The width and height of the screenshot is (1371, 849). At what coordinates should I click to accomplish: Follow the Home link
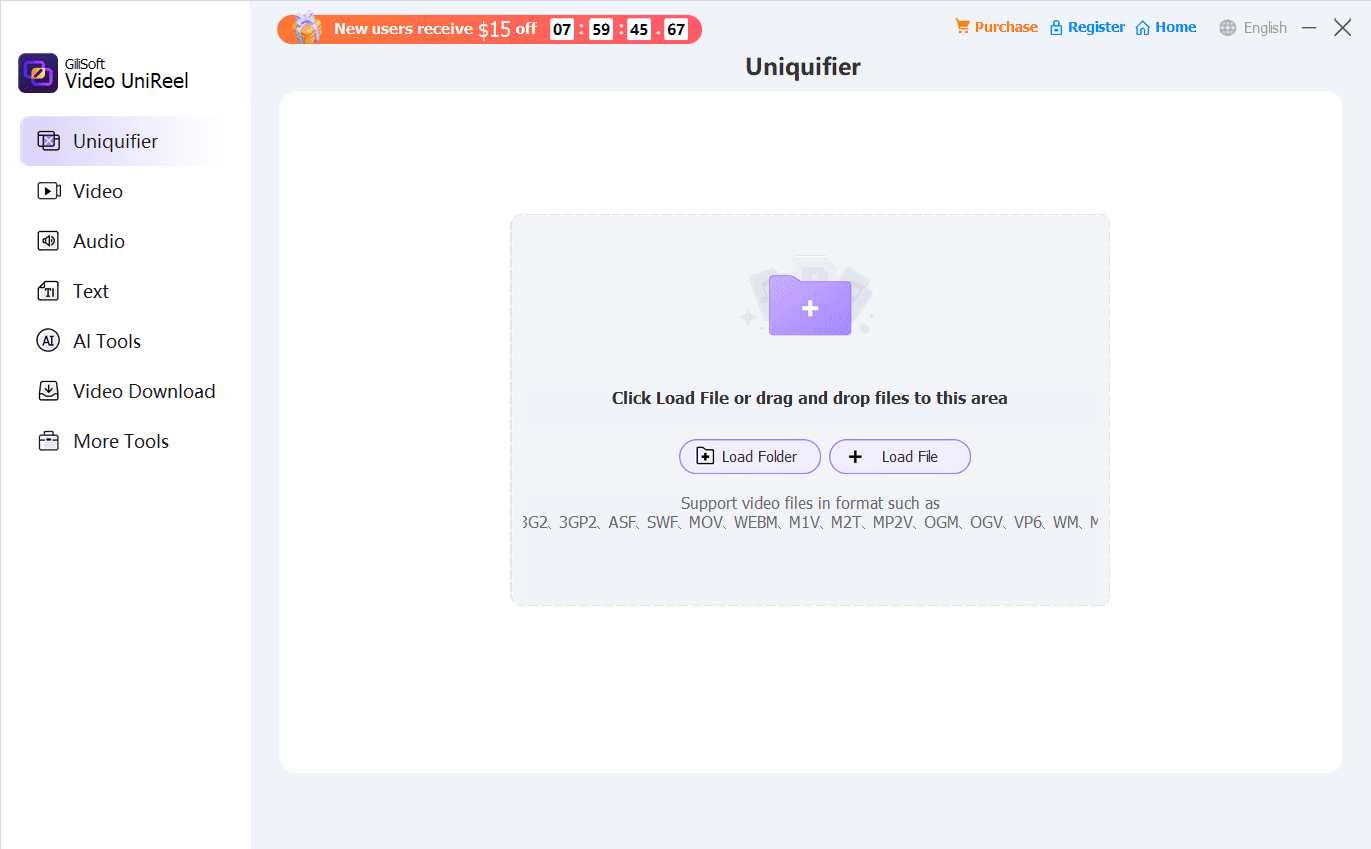1166,27
